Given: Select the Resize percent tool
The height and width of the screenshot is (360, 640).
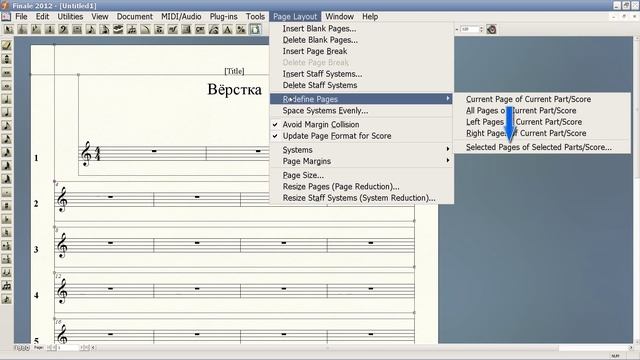Looking at the screenshot, I should point(241,29).
